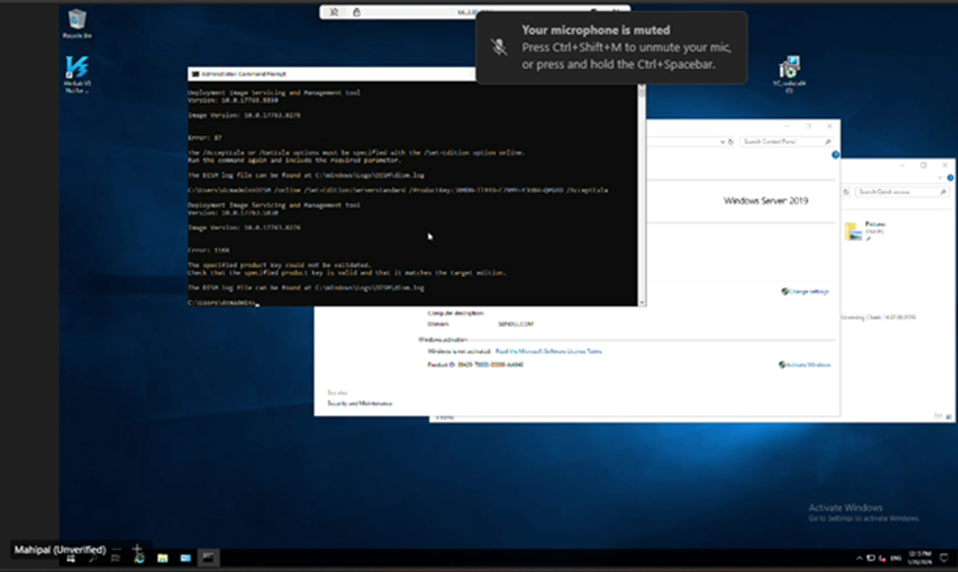
Task: Click the Windows Server 2019 edition text
Action: (x=766, y=200)
